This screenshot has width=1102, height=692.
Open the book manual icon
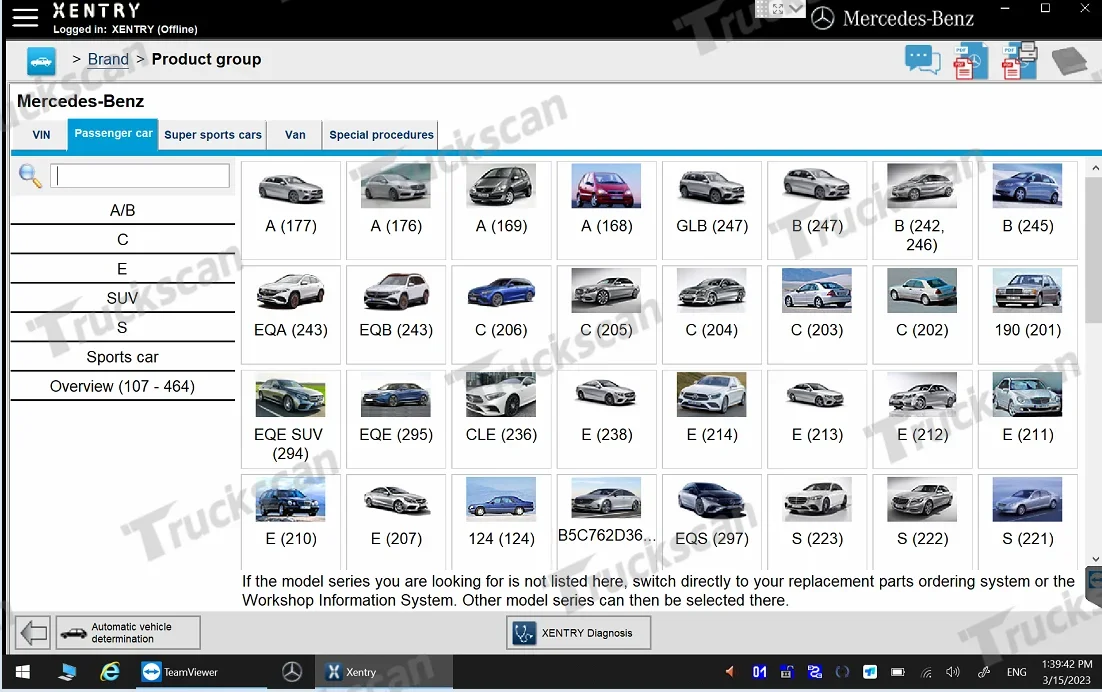(1068, 61)
